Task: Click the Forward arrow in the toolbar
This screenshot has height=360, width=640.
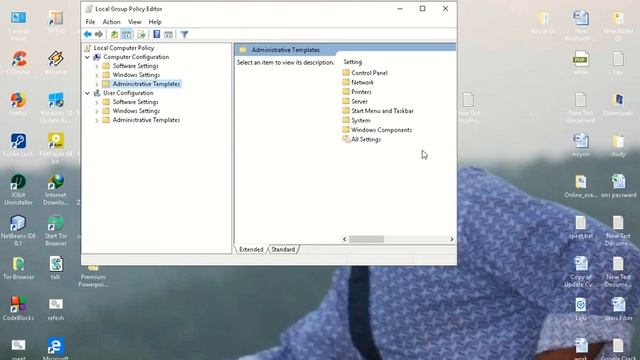Action: 99,34
